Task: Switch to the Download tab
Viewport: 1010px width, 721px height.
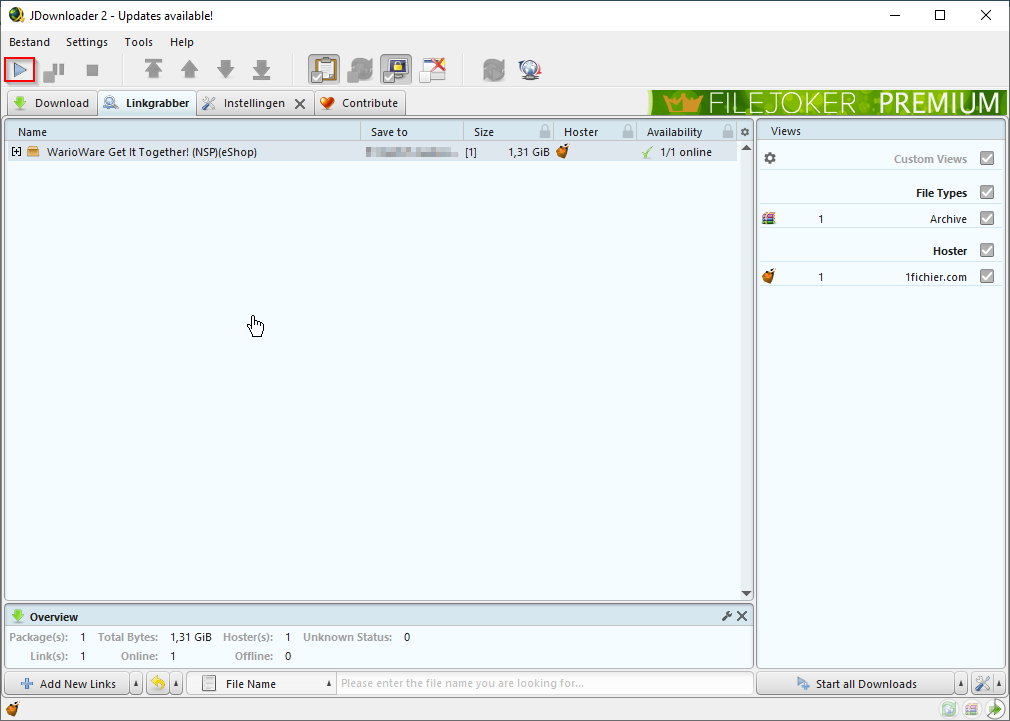Action: (x=52, y=103)
